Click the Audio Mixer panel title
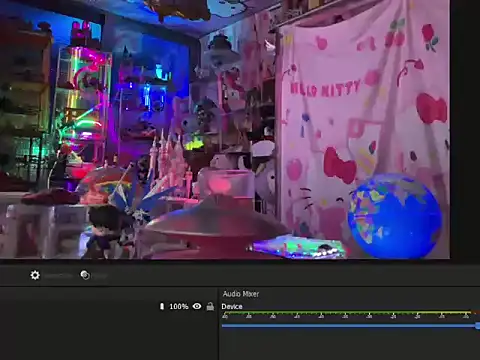The image size is (480, 360). tap(241, 294)
